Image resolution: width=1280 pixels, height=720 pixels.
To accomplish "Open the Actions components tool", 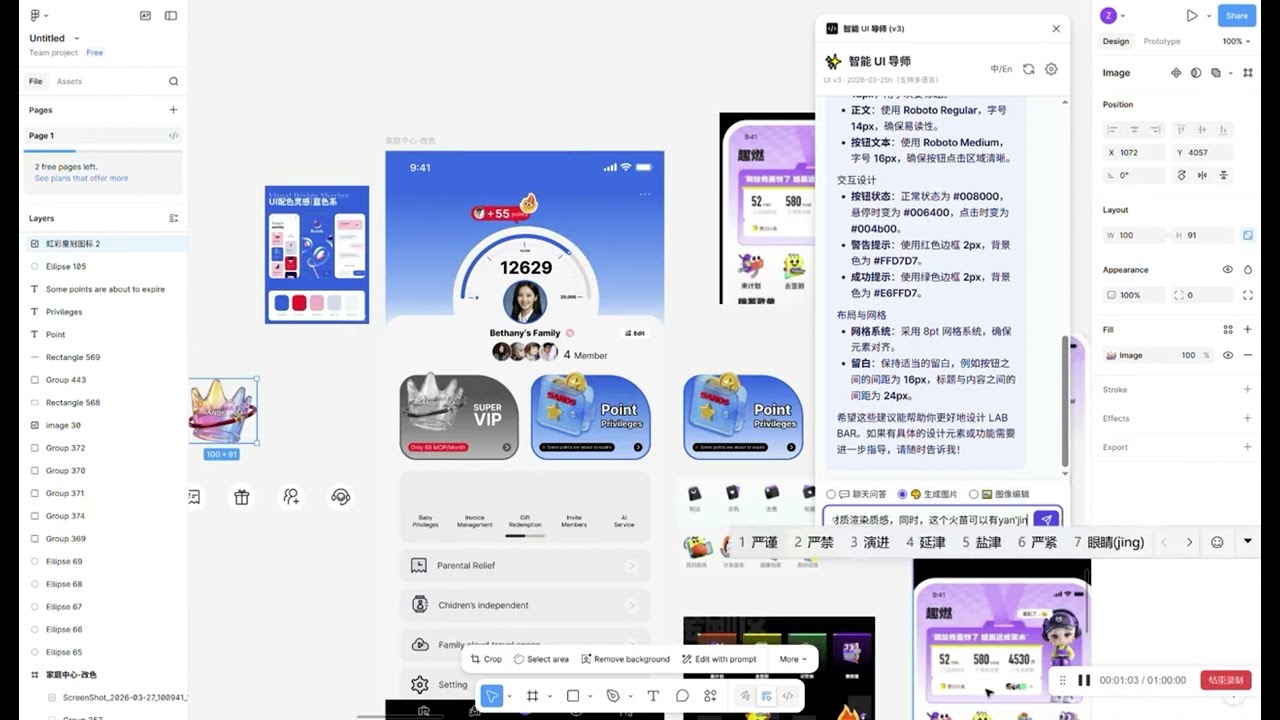I will point(710,696).
